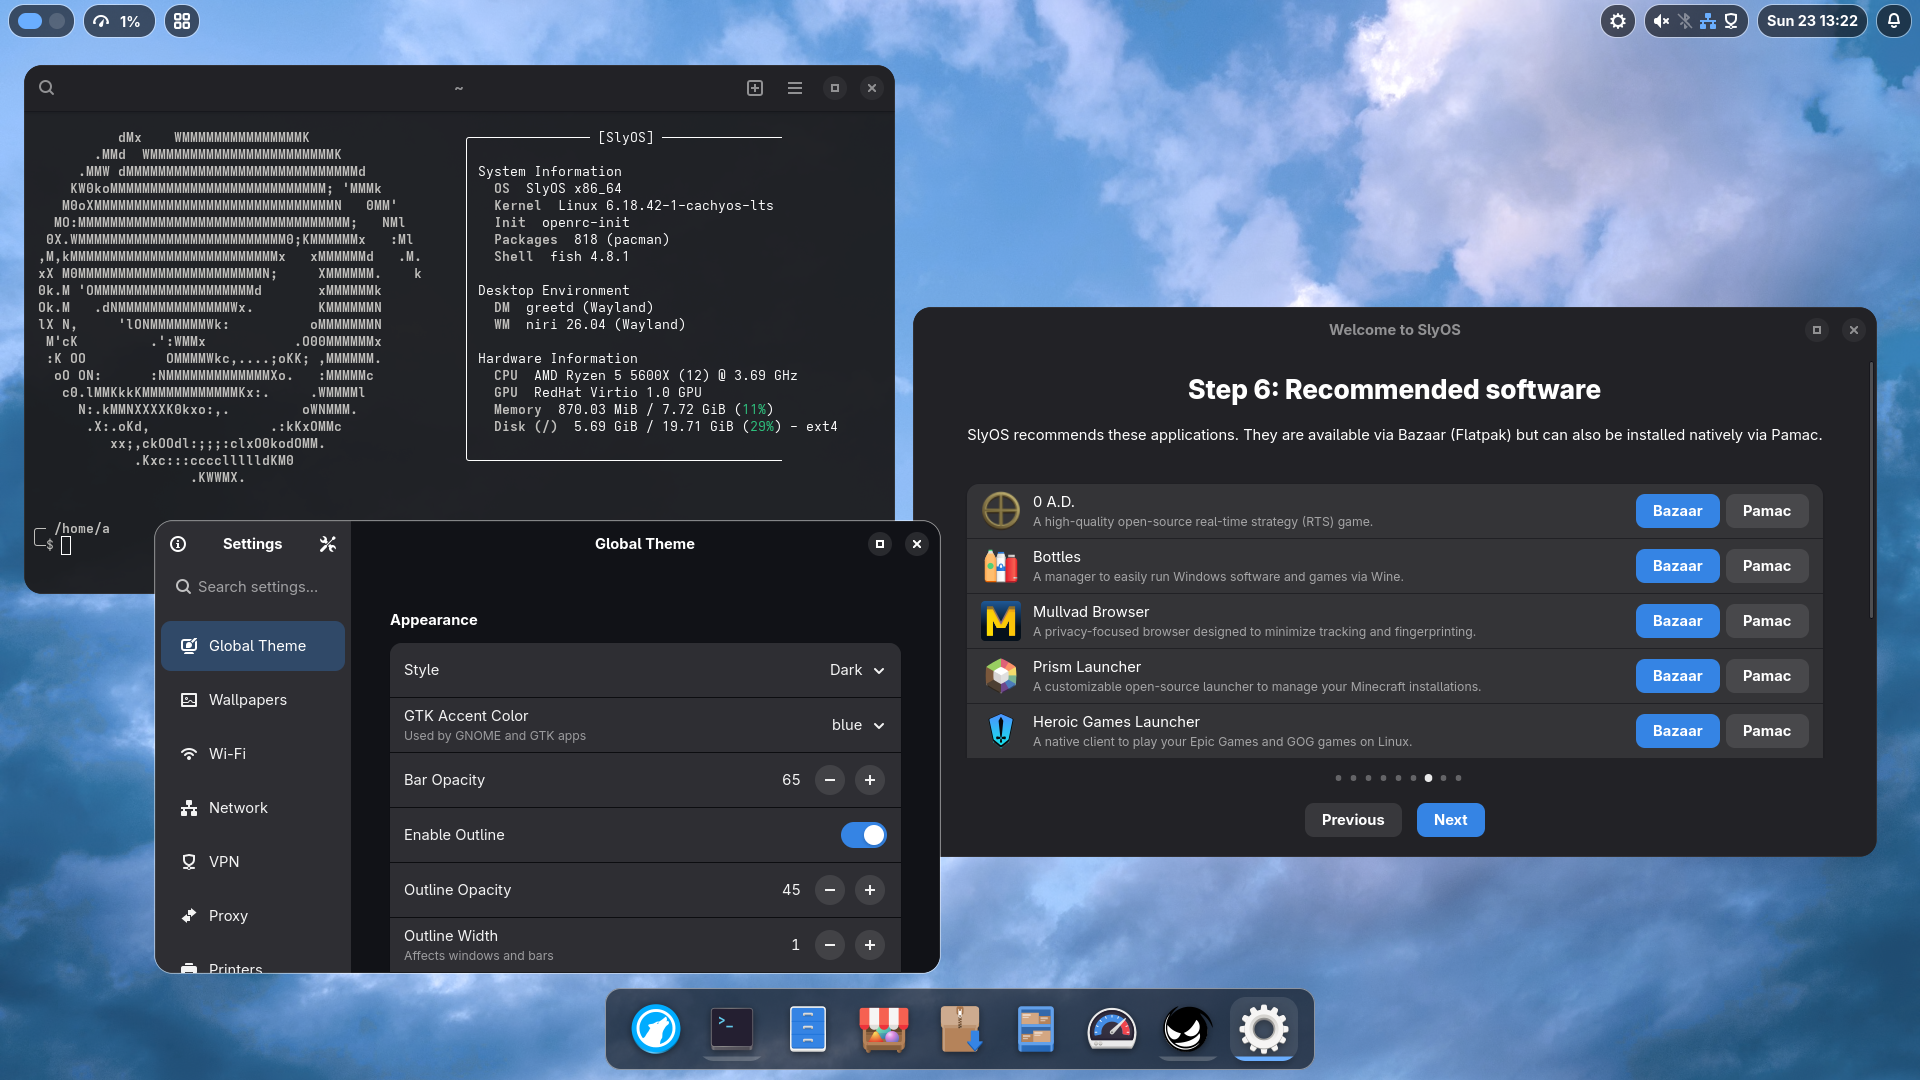Open the package installer box icon in dock
1920x1080 pixels.
(x=960, y=1029)
